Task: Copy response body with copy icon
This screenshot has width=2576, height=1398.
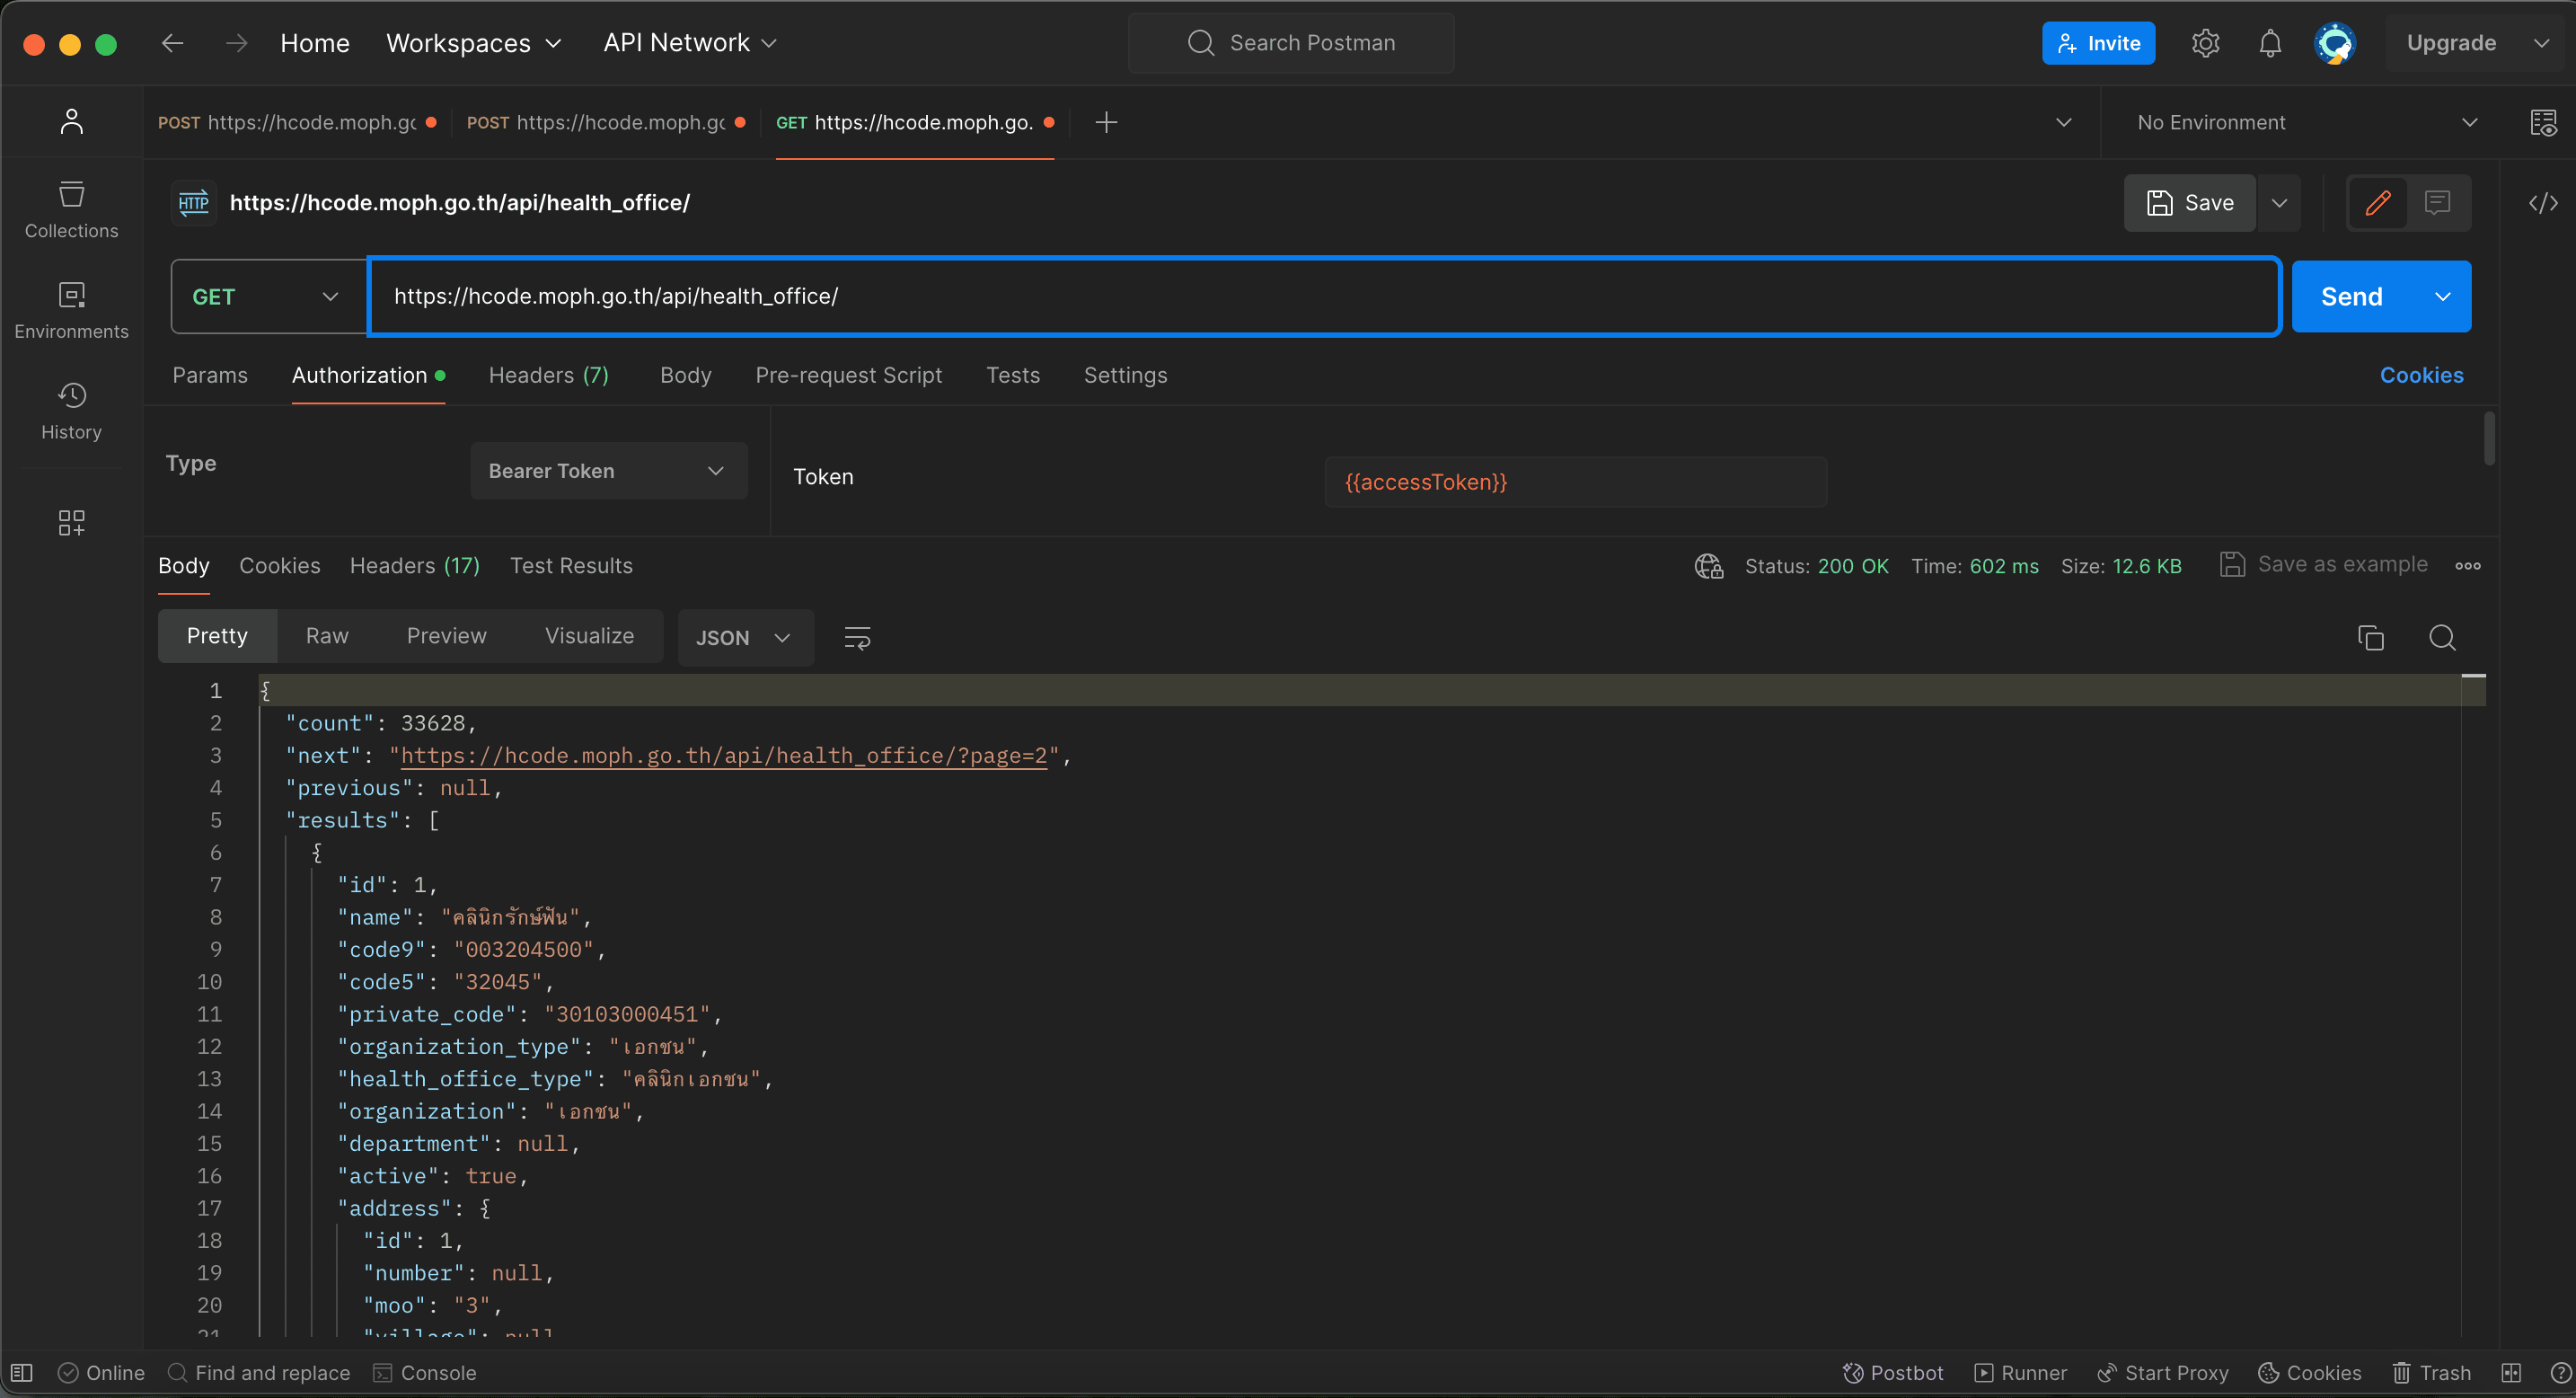Action: click(2370, 637)
